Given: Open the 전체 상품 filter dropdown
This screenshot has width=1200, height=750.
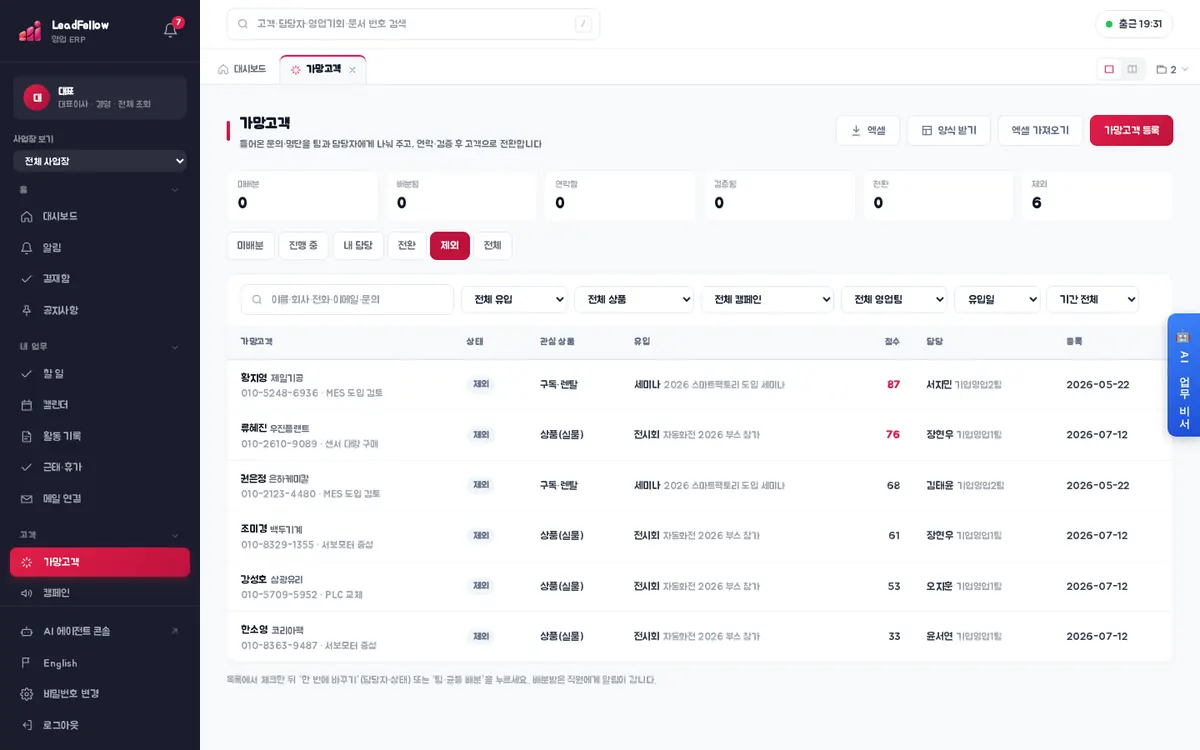Looking at the screenshot, I should pyautogui.click(x=634, y=299).
